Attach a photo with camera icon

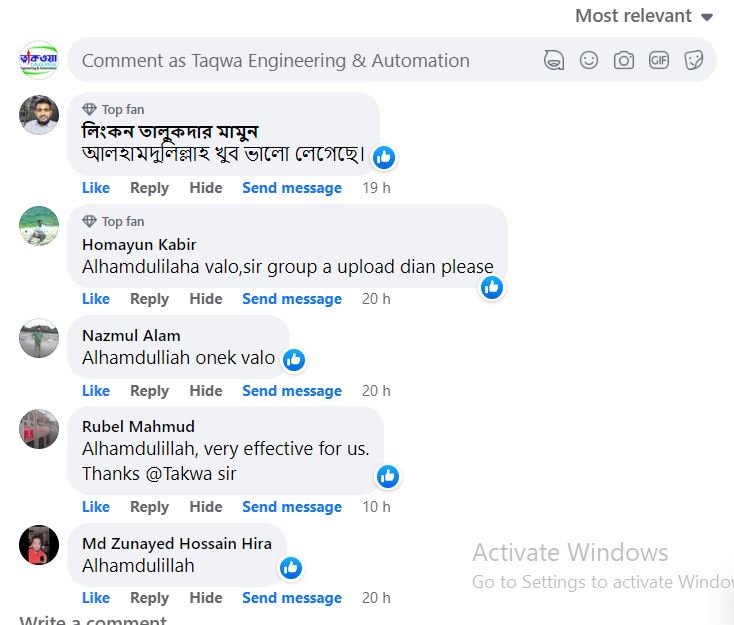tap(624, 60)
